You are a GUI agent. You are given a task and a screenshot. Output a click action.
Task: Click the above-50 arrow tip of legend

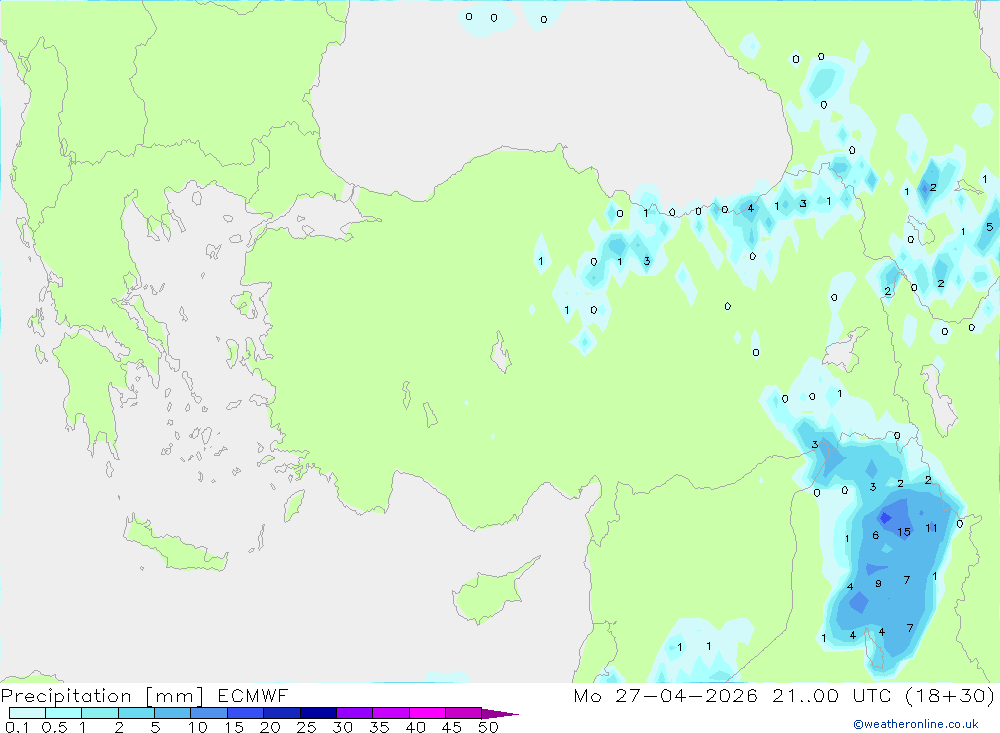[x=499, y=714]
